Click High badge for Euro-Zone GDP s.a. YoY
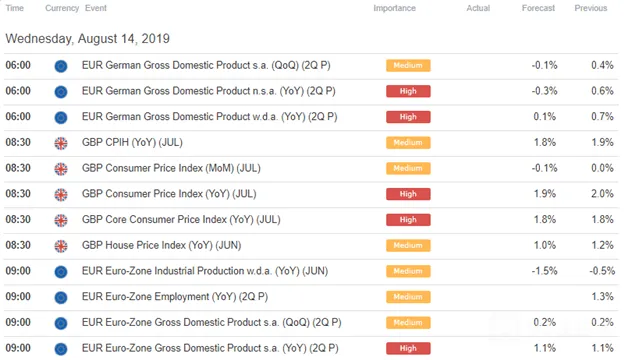The height and width of the screenshot is (360, 624). pos(408,348)
